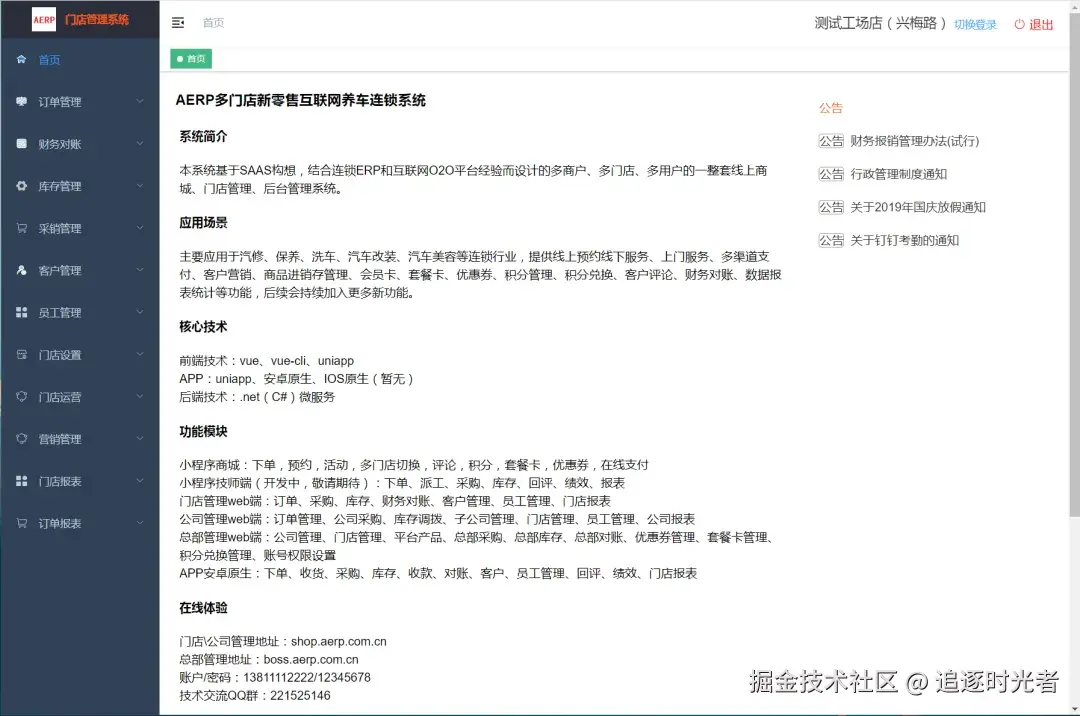Click the store name 测试工场店（兴梅路）
1080x716 pixels.
[880, 23]
